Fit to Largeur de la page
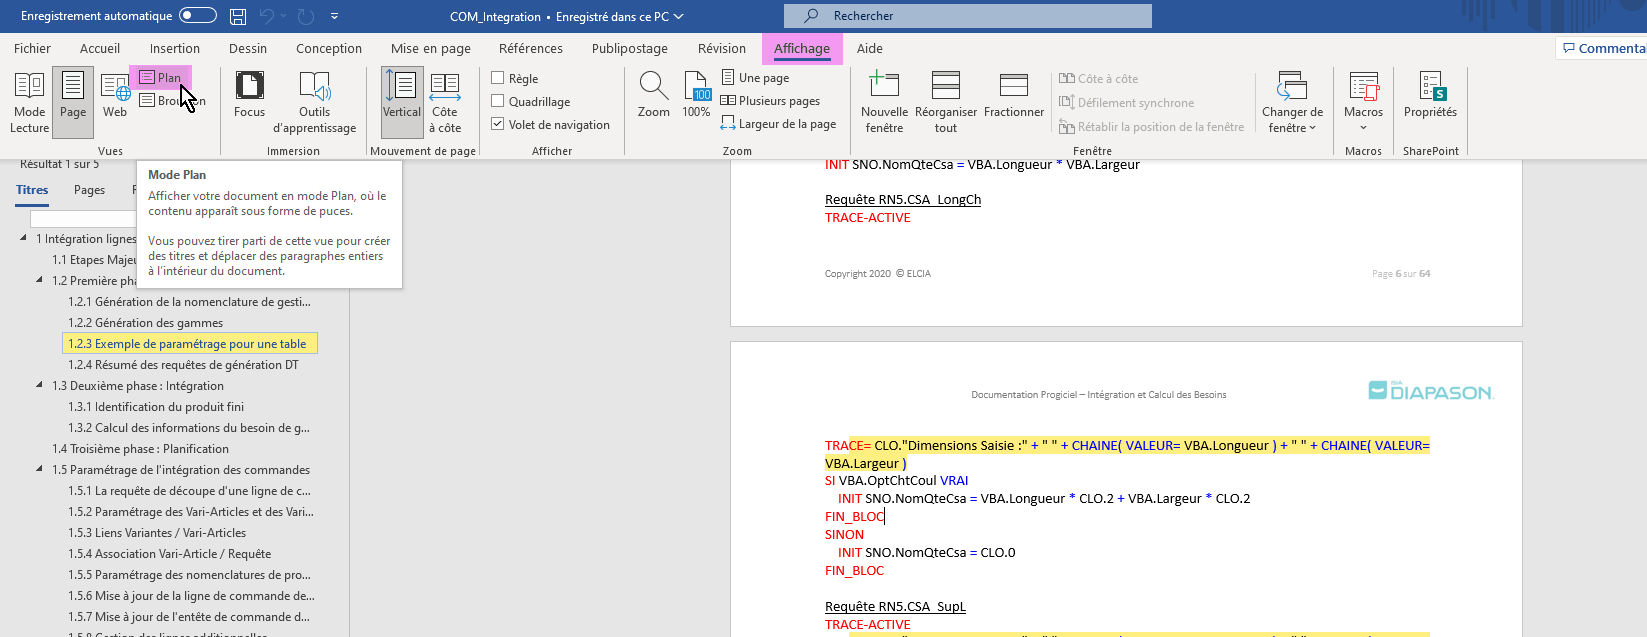The width and height of the screenshot is (1647, 637). tap(779, 124)
